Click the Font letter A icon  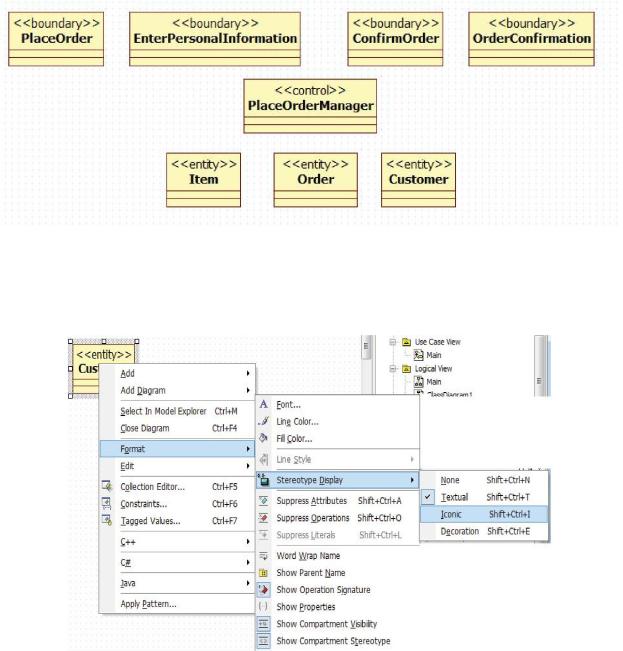pos(264,404)
